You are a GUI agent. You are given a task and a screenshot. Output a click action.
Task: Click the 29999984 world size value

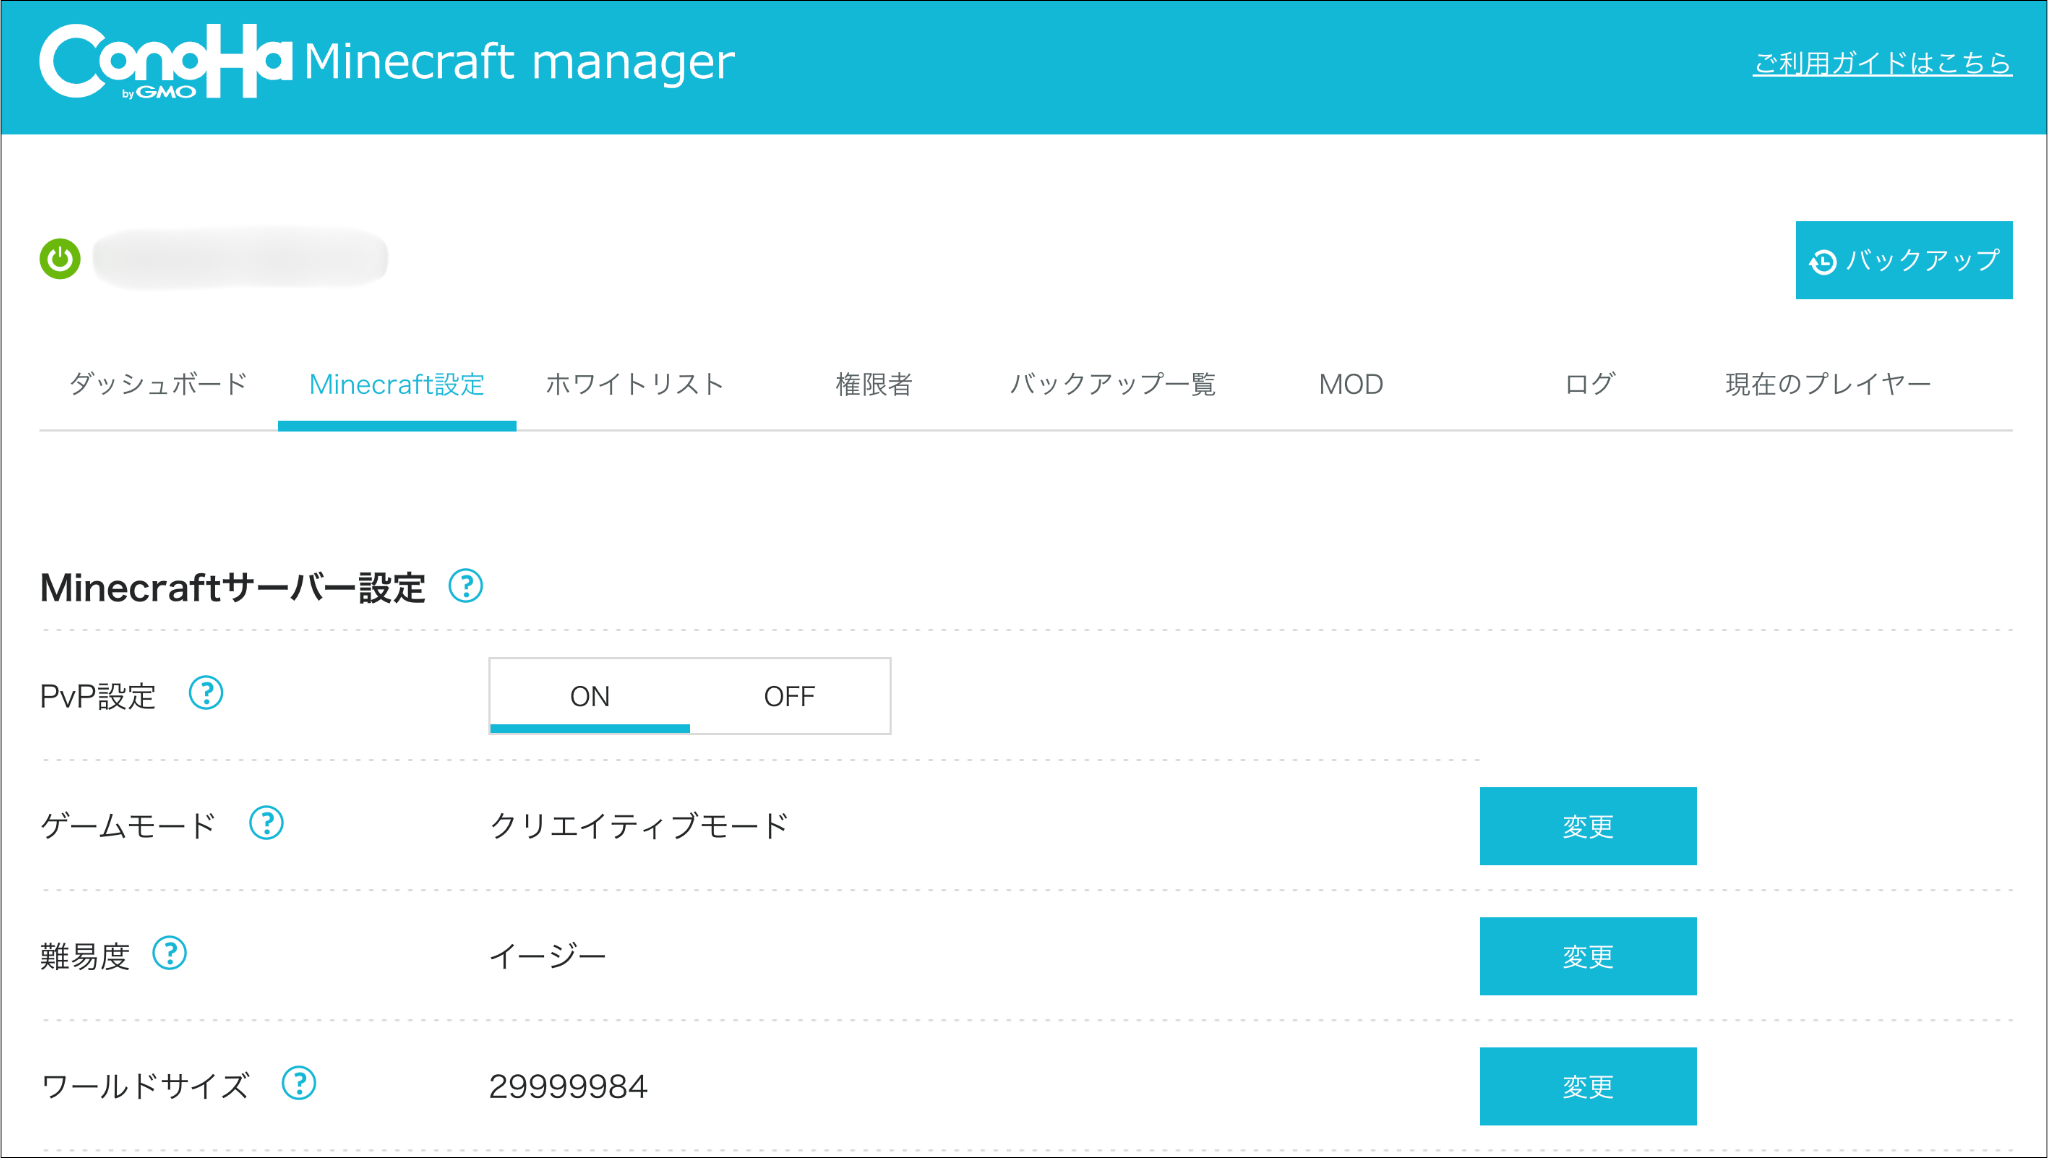(x=568, y=1086)
